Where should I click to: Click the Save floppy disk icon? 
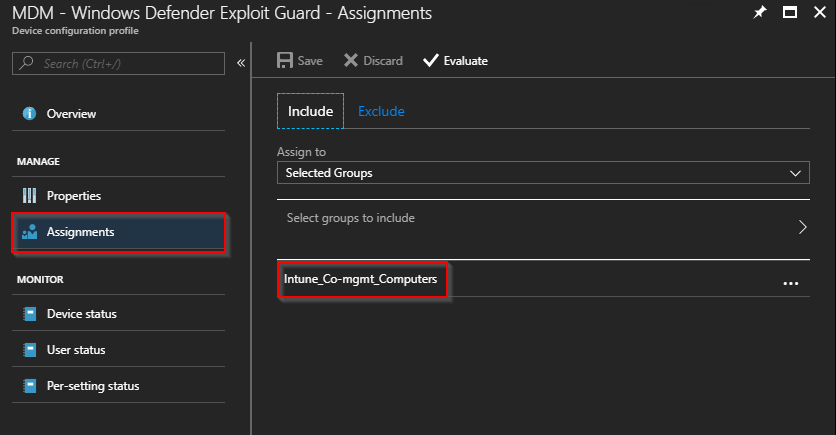tap(285, 60)
